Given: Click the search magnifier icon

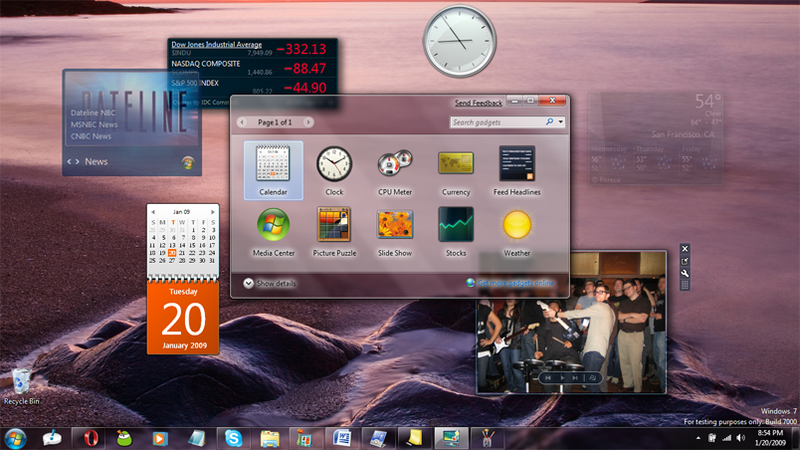Looking at the screenshot, I should coord(549,122).
